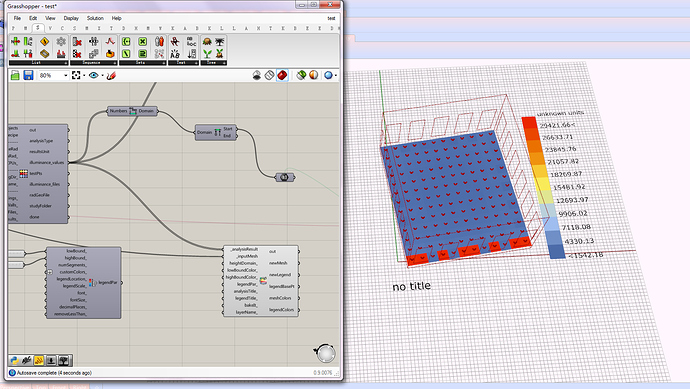The image size is (690, 389).
Task: Click the canvas compass navigation widget
Action: coord(325,353)
